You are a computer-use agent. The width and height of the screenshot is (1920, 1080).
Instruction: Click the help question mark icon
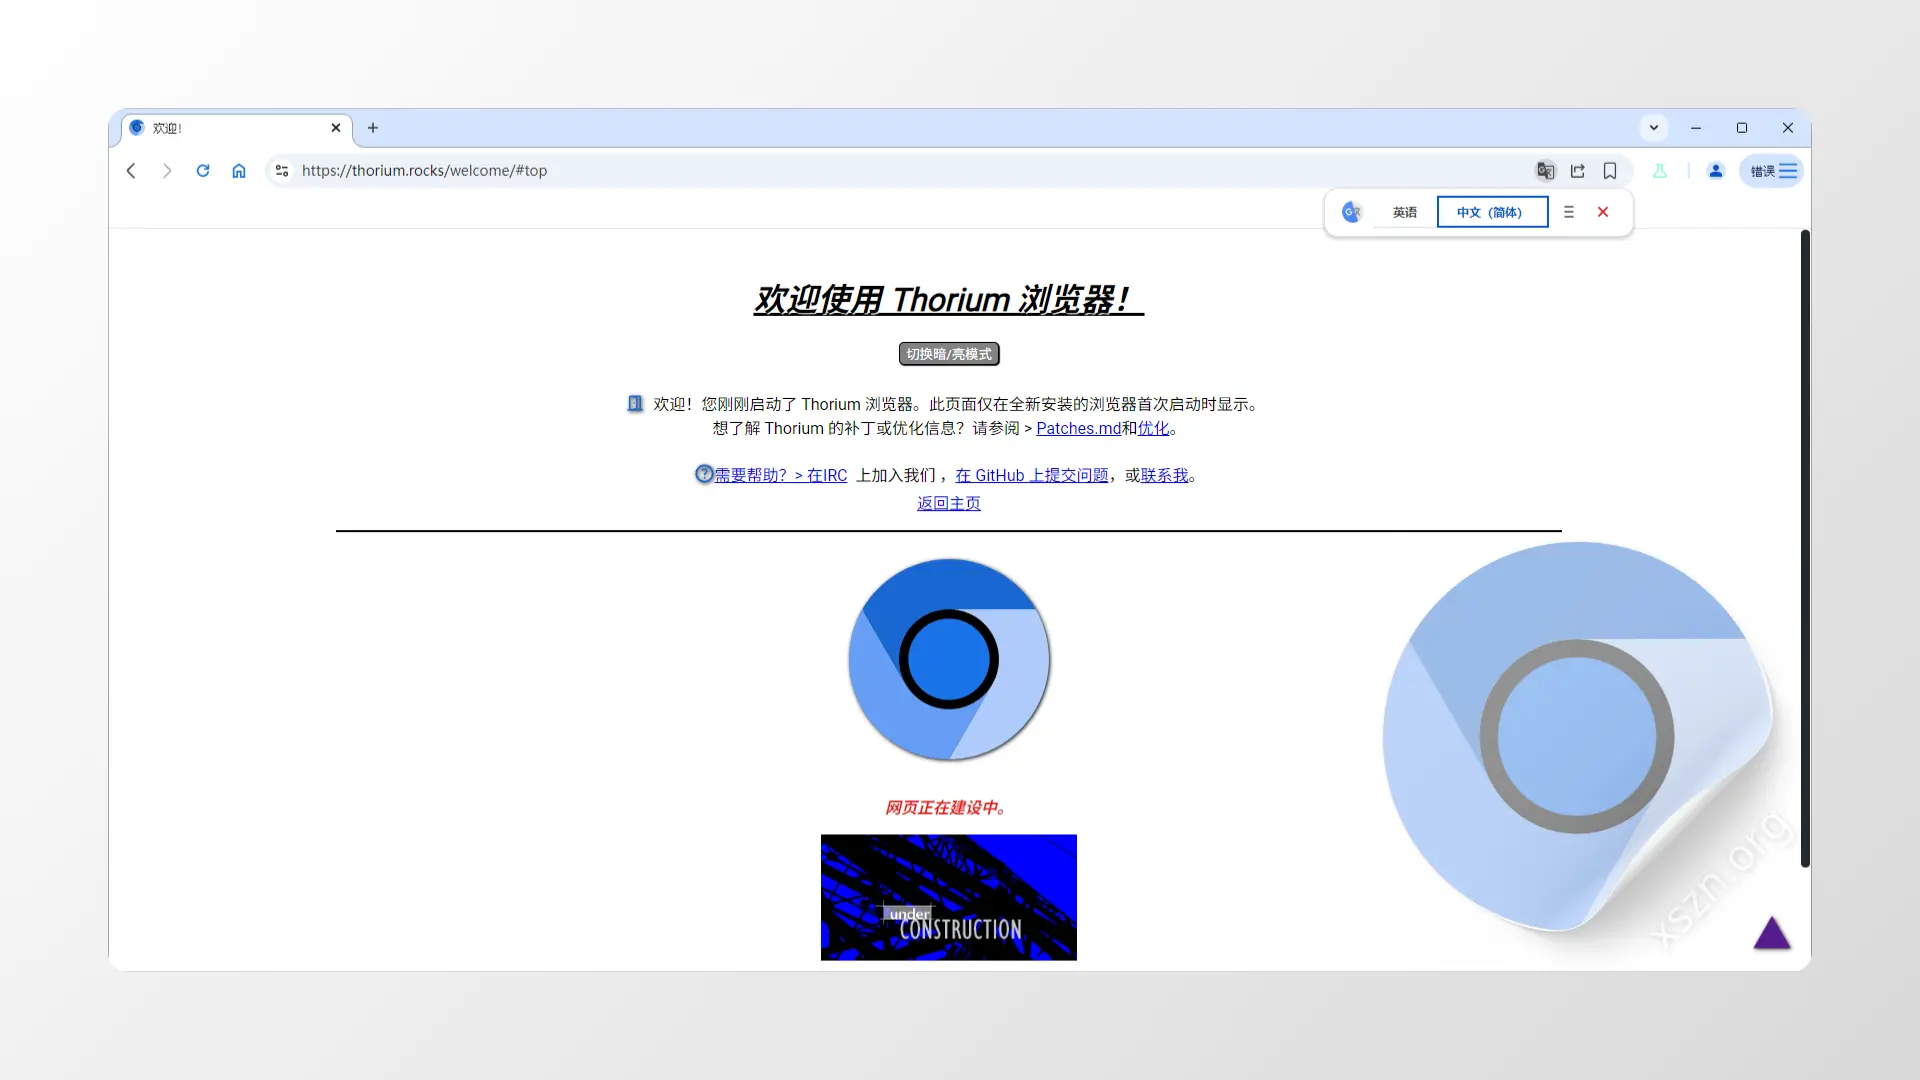(704, 474)
